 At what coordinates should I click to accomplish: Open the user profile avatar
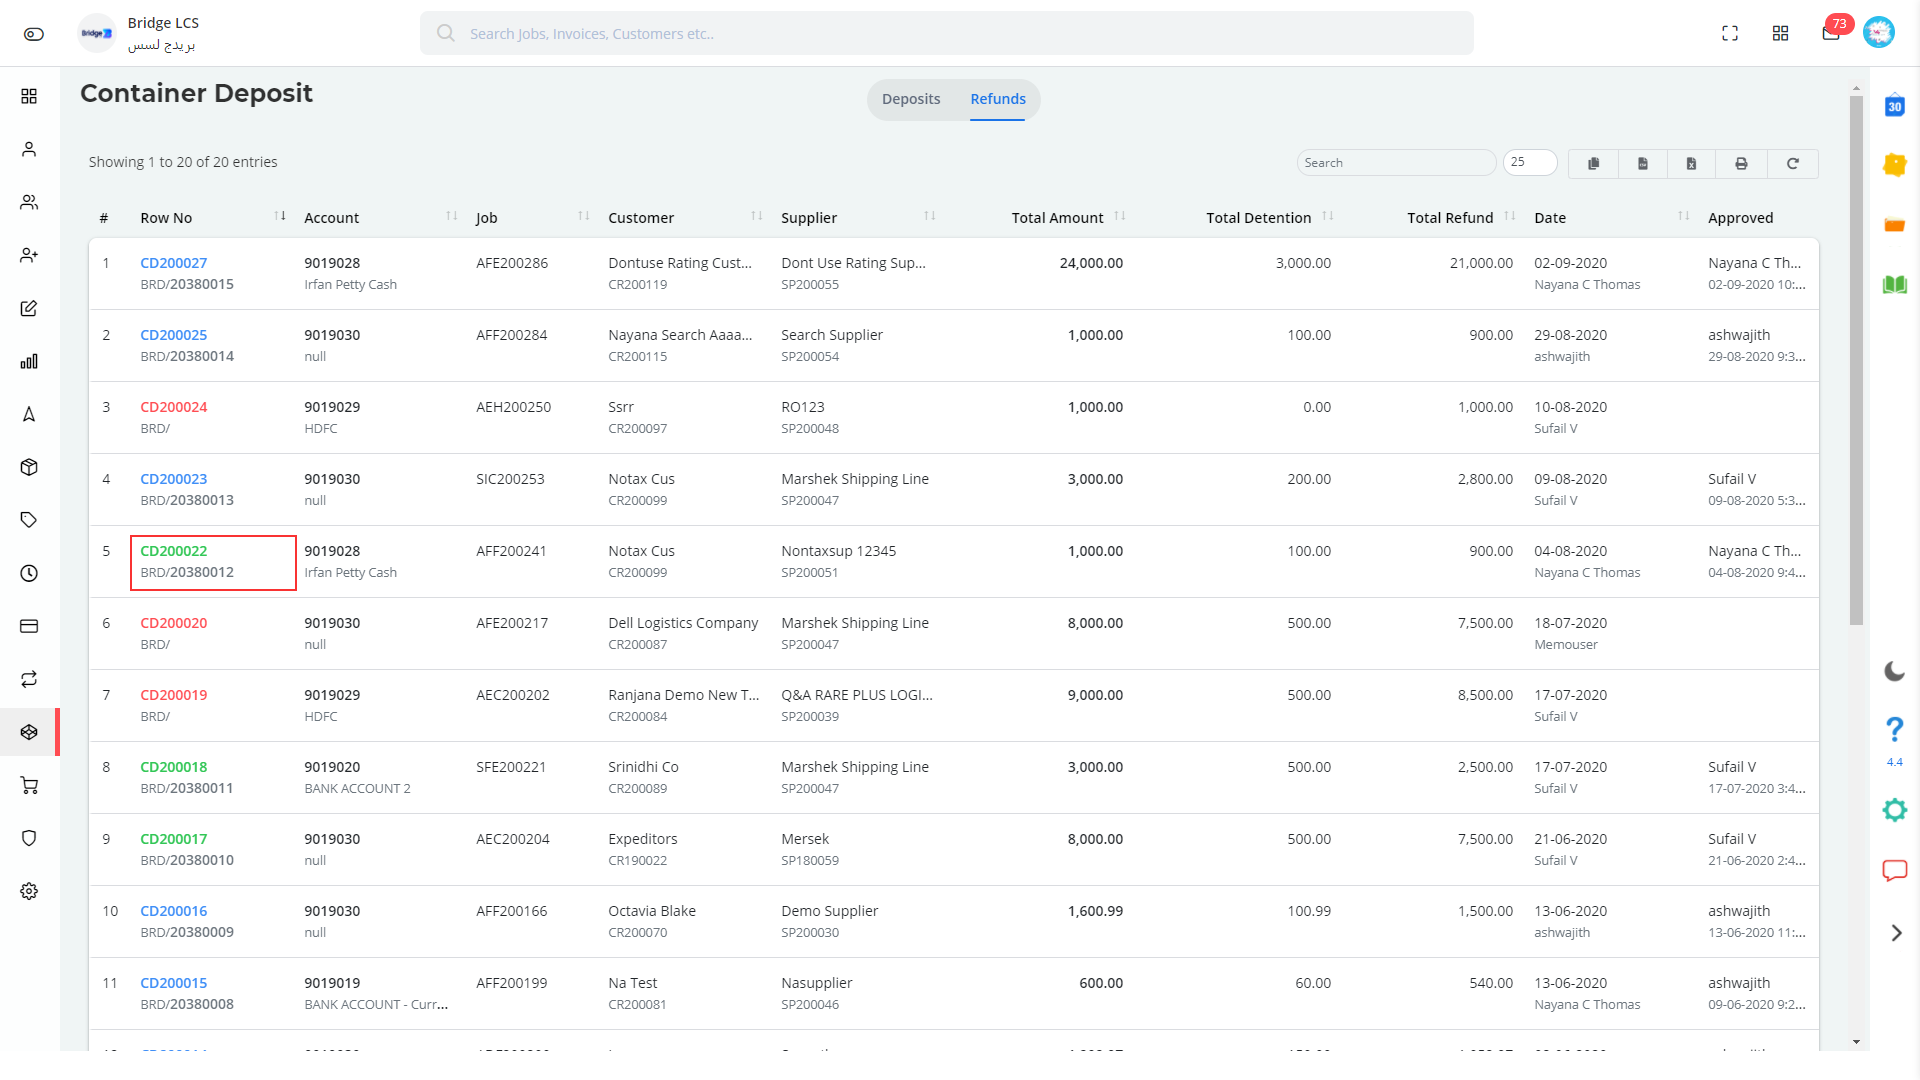point(1879,33)
